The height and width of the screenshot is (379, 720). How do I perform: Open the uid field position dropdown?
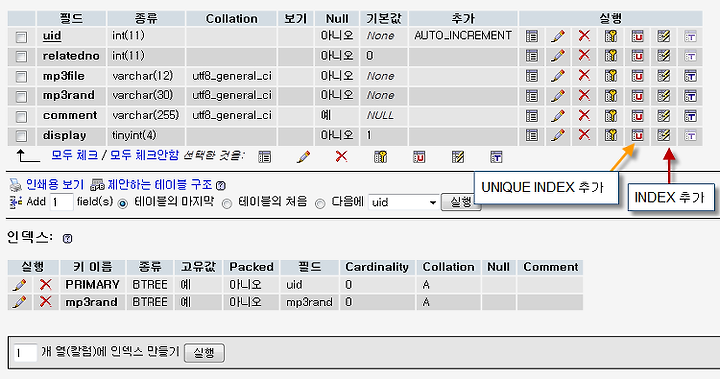(x=403, y=202)
